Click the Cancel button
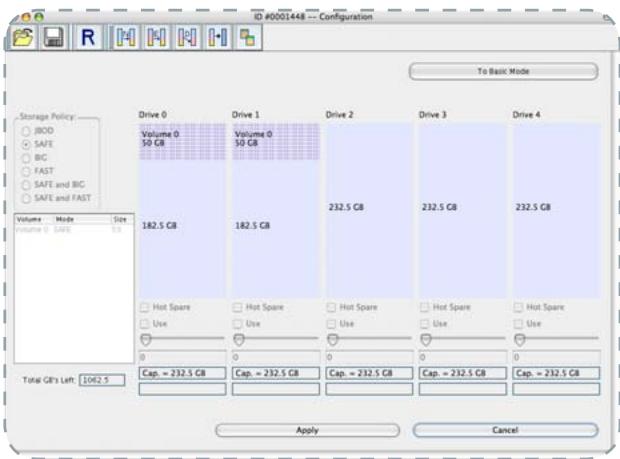Screen dimensions: 620x459 point(505,430)
